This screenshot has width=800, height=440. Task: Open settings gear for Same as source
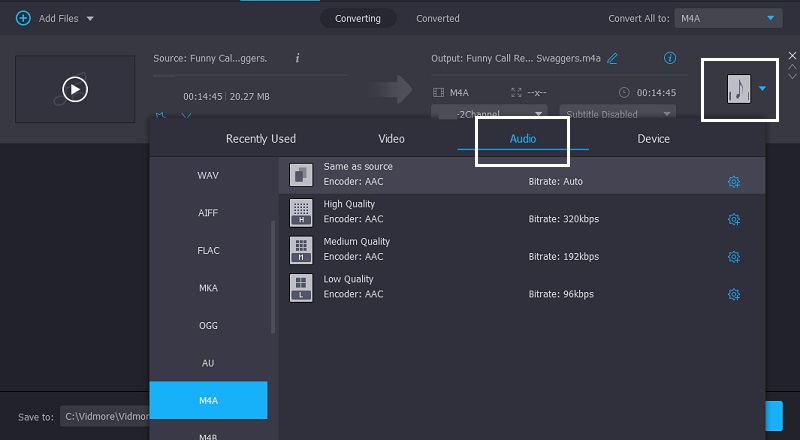click(733, 182)
